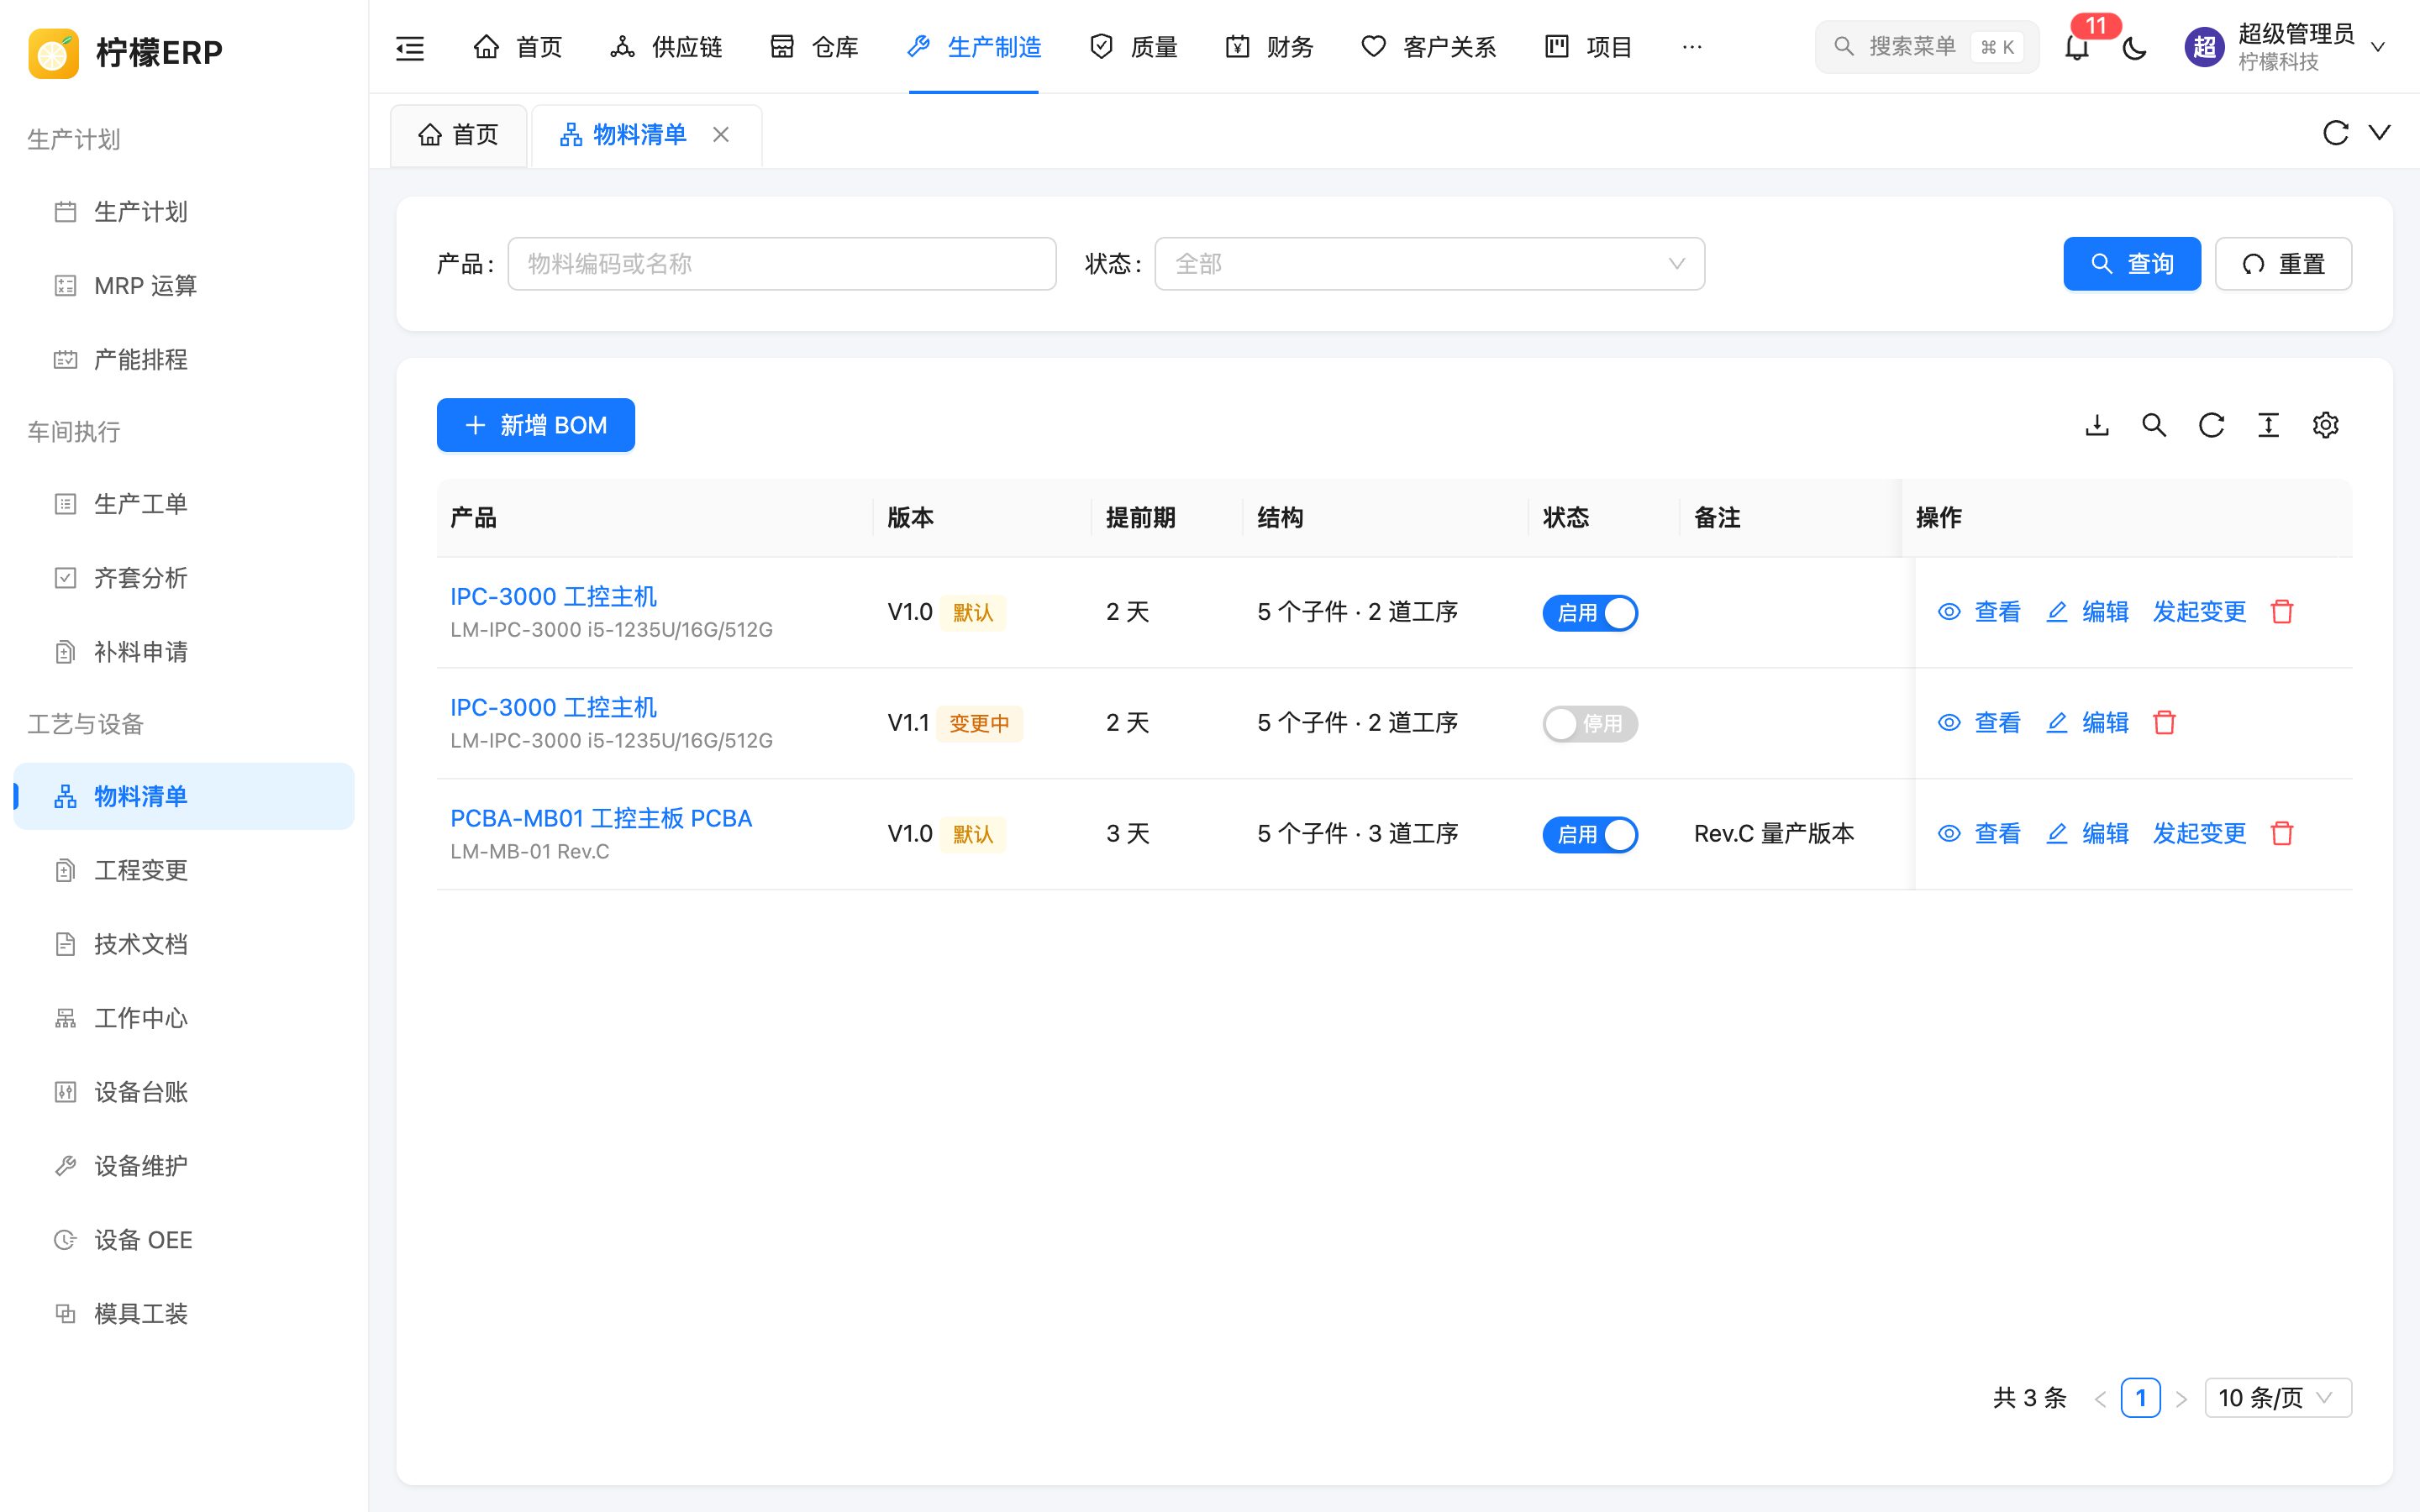This screenshot has height=1512, width=2420.
Task: Toggle the 启用 switch for PCBA-MB01
Action: click(x=1590, y=835)
